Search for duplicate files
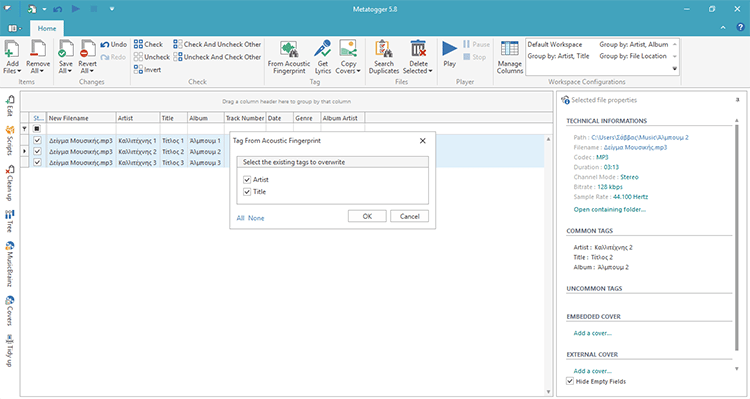Screen dimensions: 750x399 tap(384, 57)
